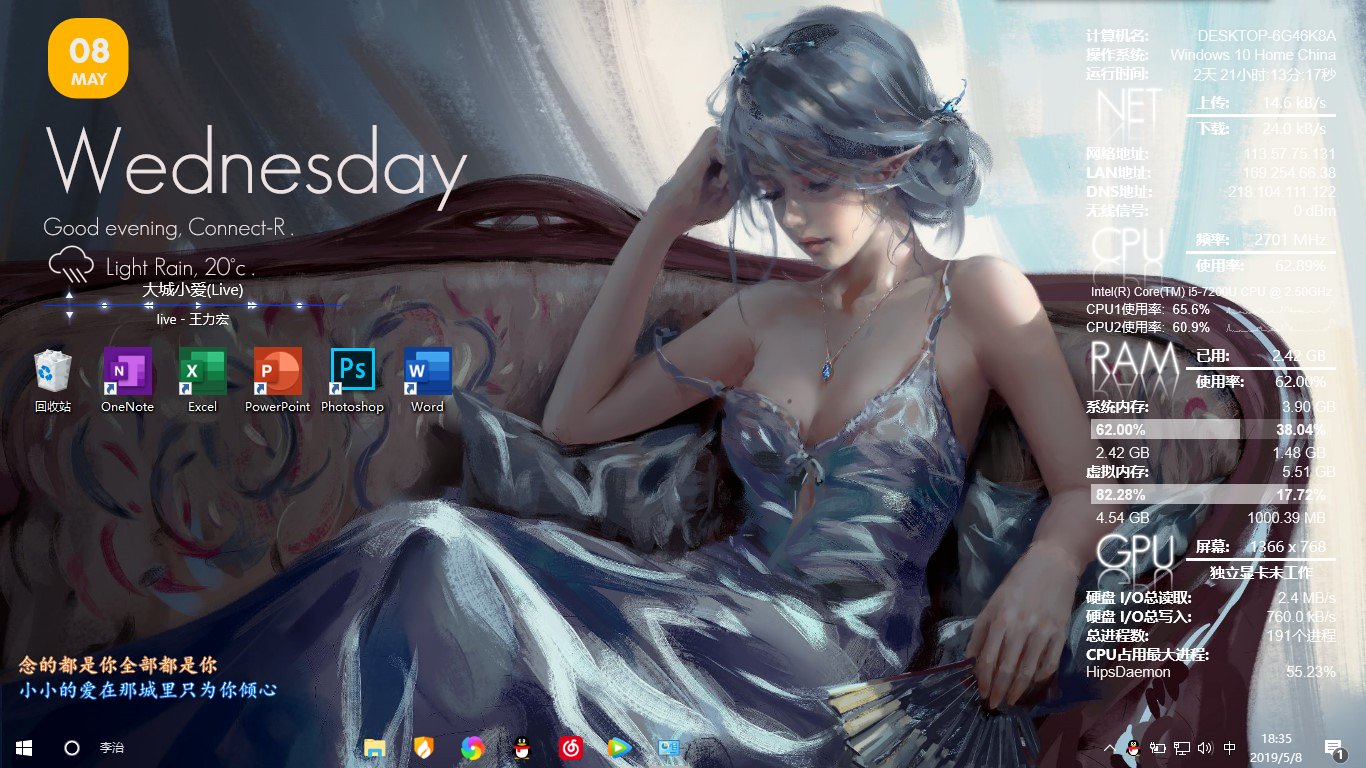
Task: Click the 3.90 GB system memory total
Action: tap(1309, 407)
